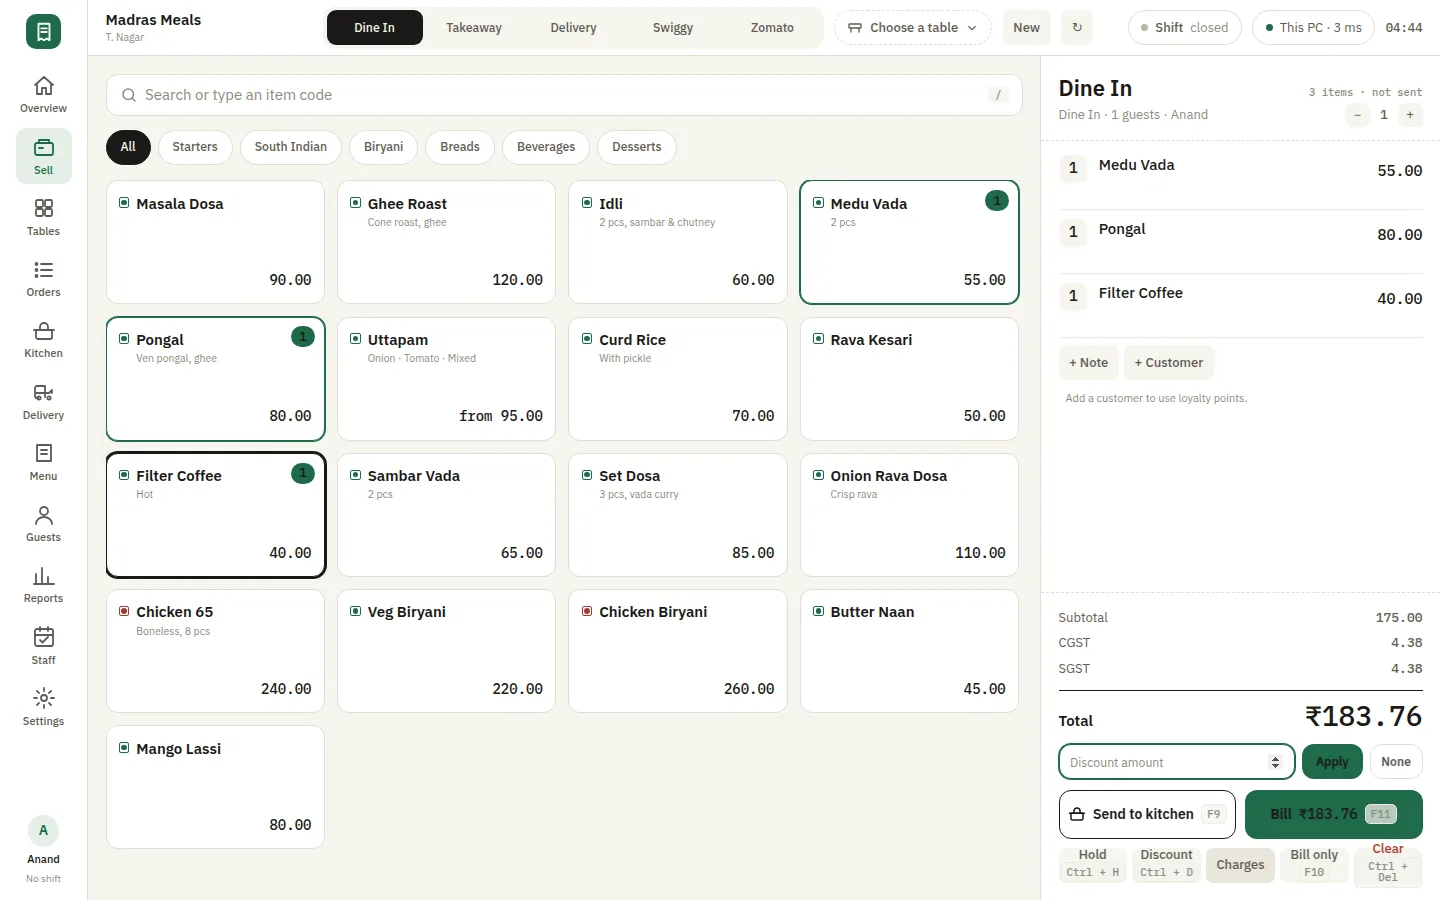The height and width of the screenshot is (900, 1440).
Task: Select the All category filter
Action: pos(128,147)
